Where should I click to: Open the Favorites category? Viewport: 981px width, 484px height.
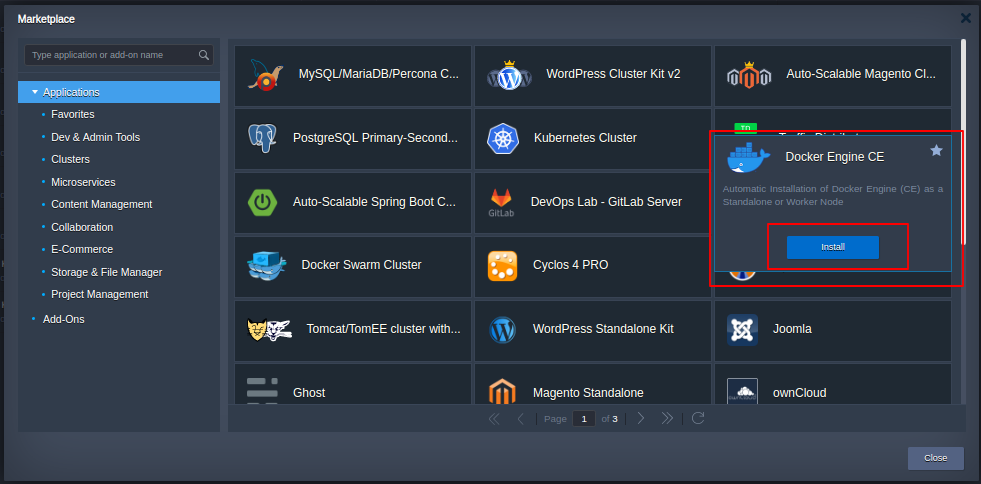pos(73,115)
